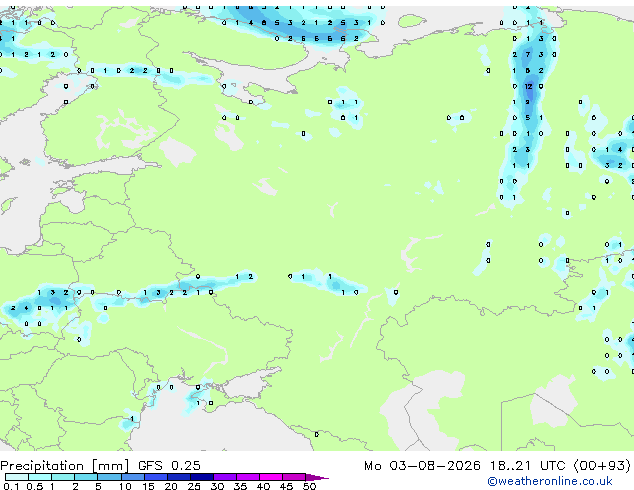
Task: Click the 0.1–0.5 mm legend color box
Action: pyautogui.click(x=17, y=477)
